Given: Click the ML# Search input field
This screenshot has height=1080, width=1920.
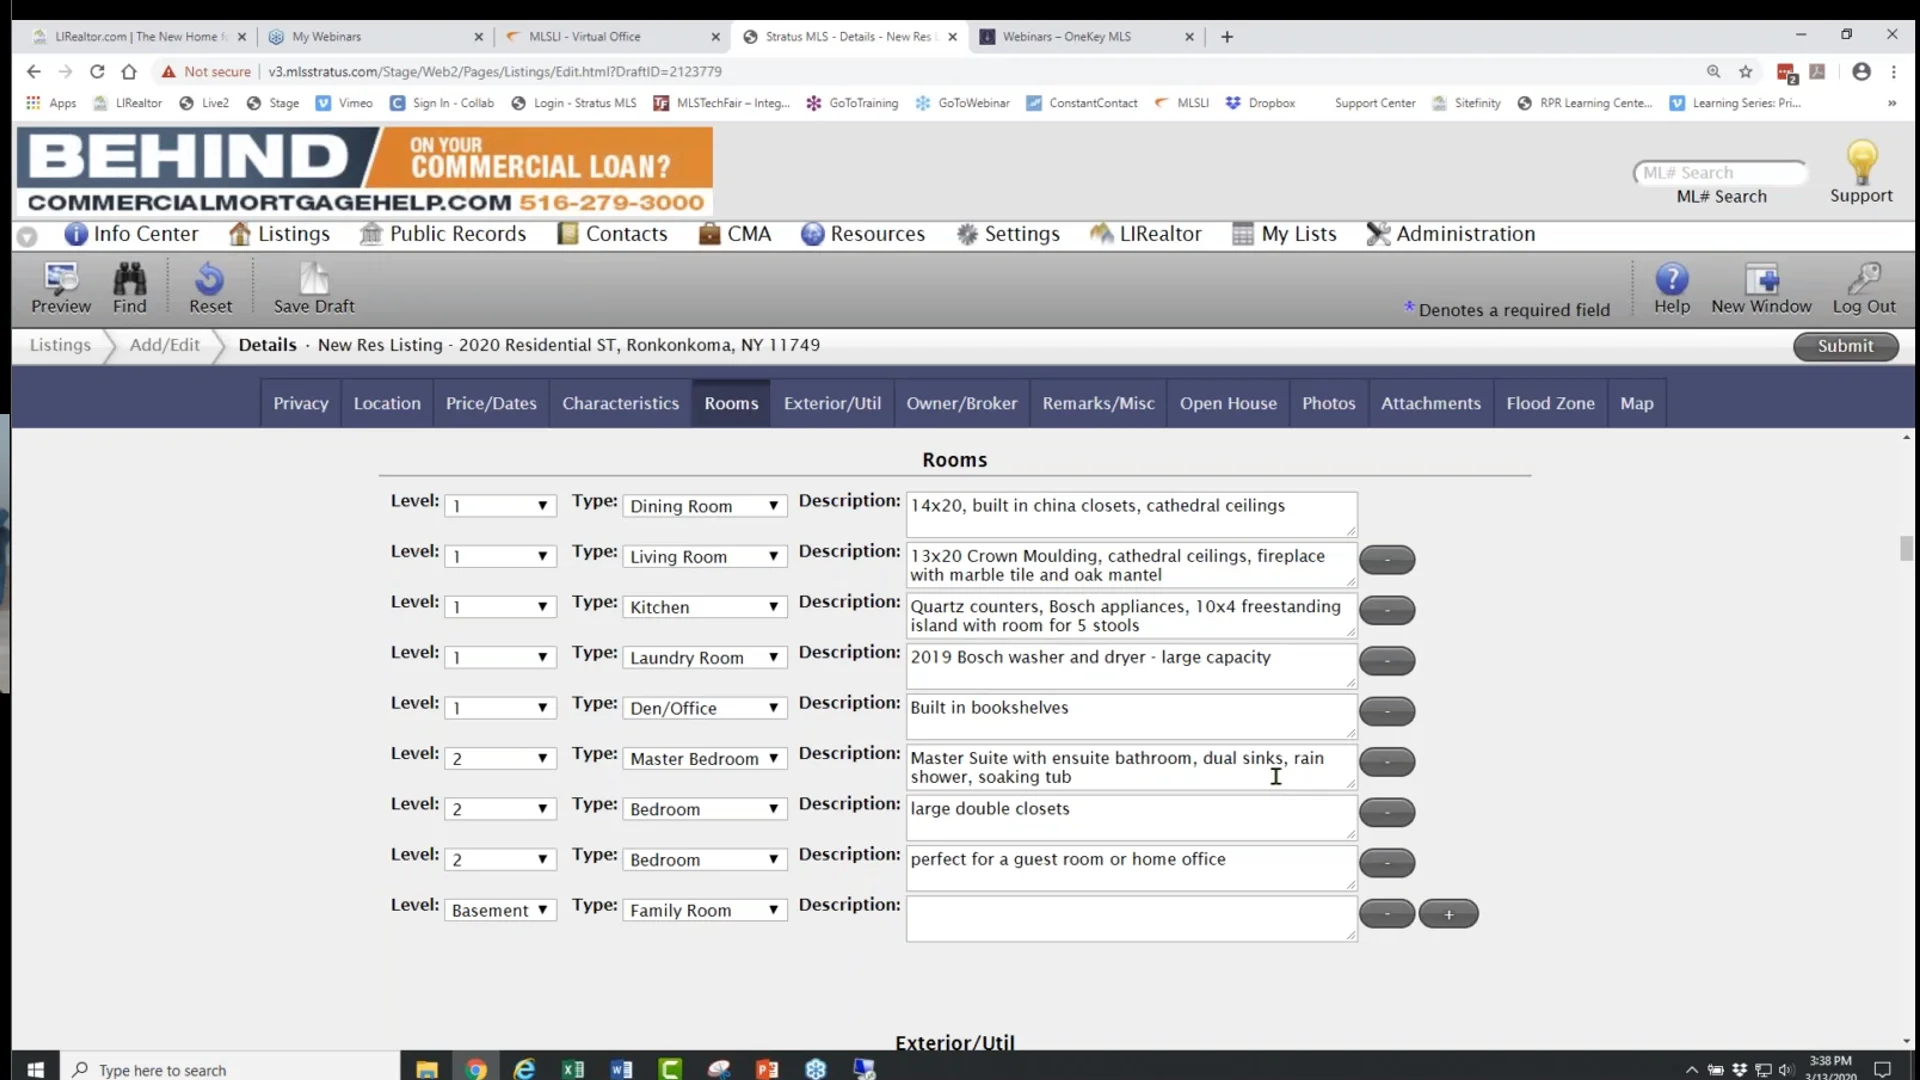Looking at the screenshot, I should pyautogui.click(x=1720, y=173).
